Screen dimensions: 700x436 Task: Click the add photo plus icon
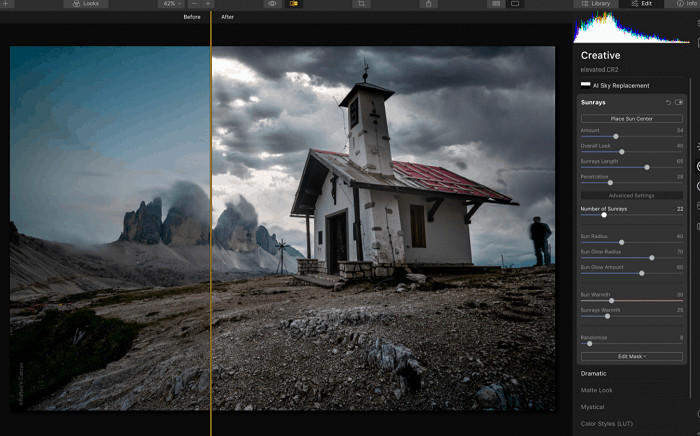pyautogui.click(x=6, y=4)
